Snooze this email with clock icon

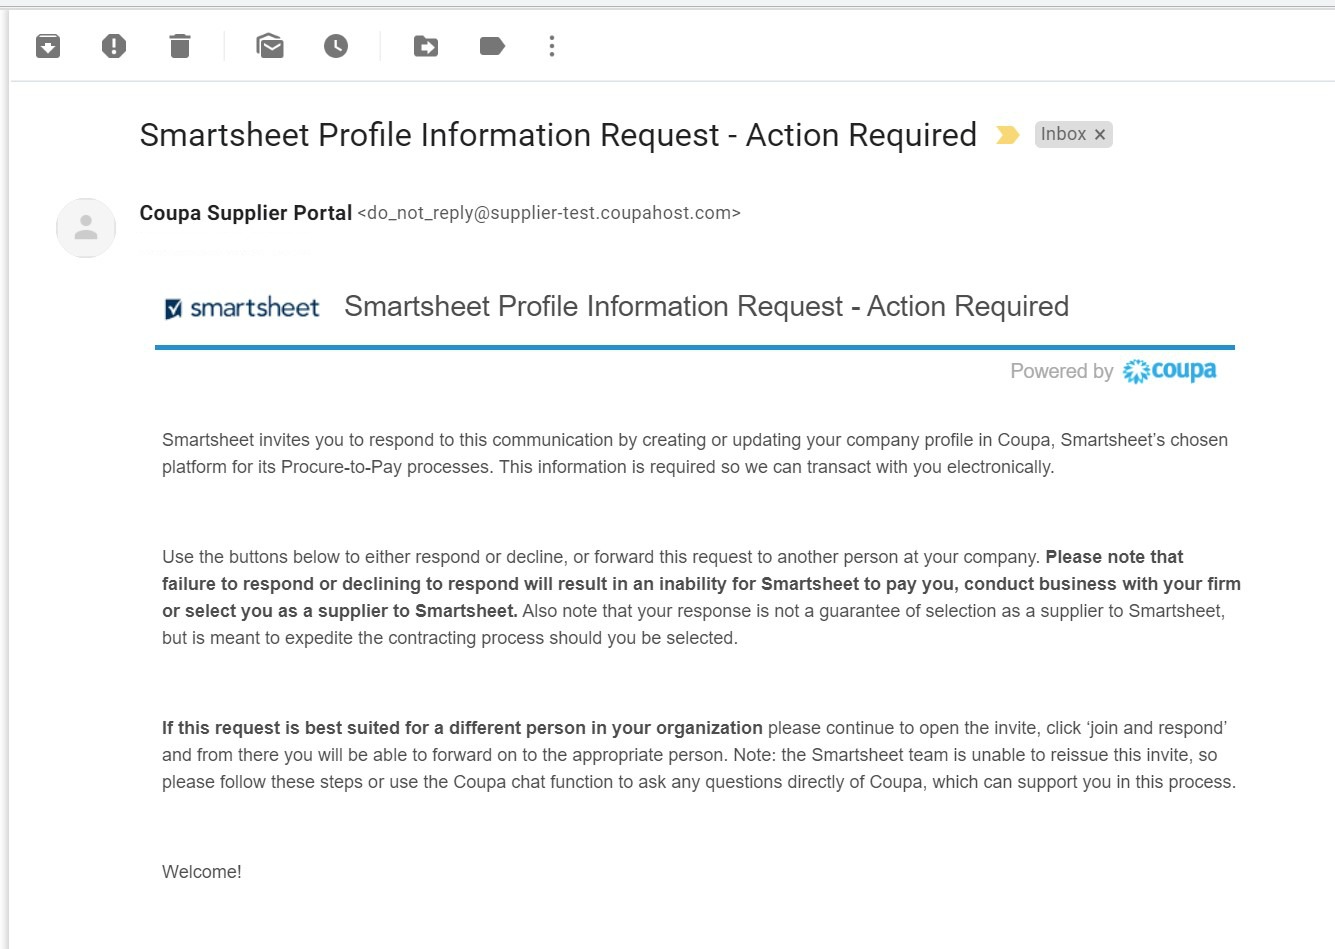336,46
